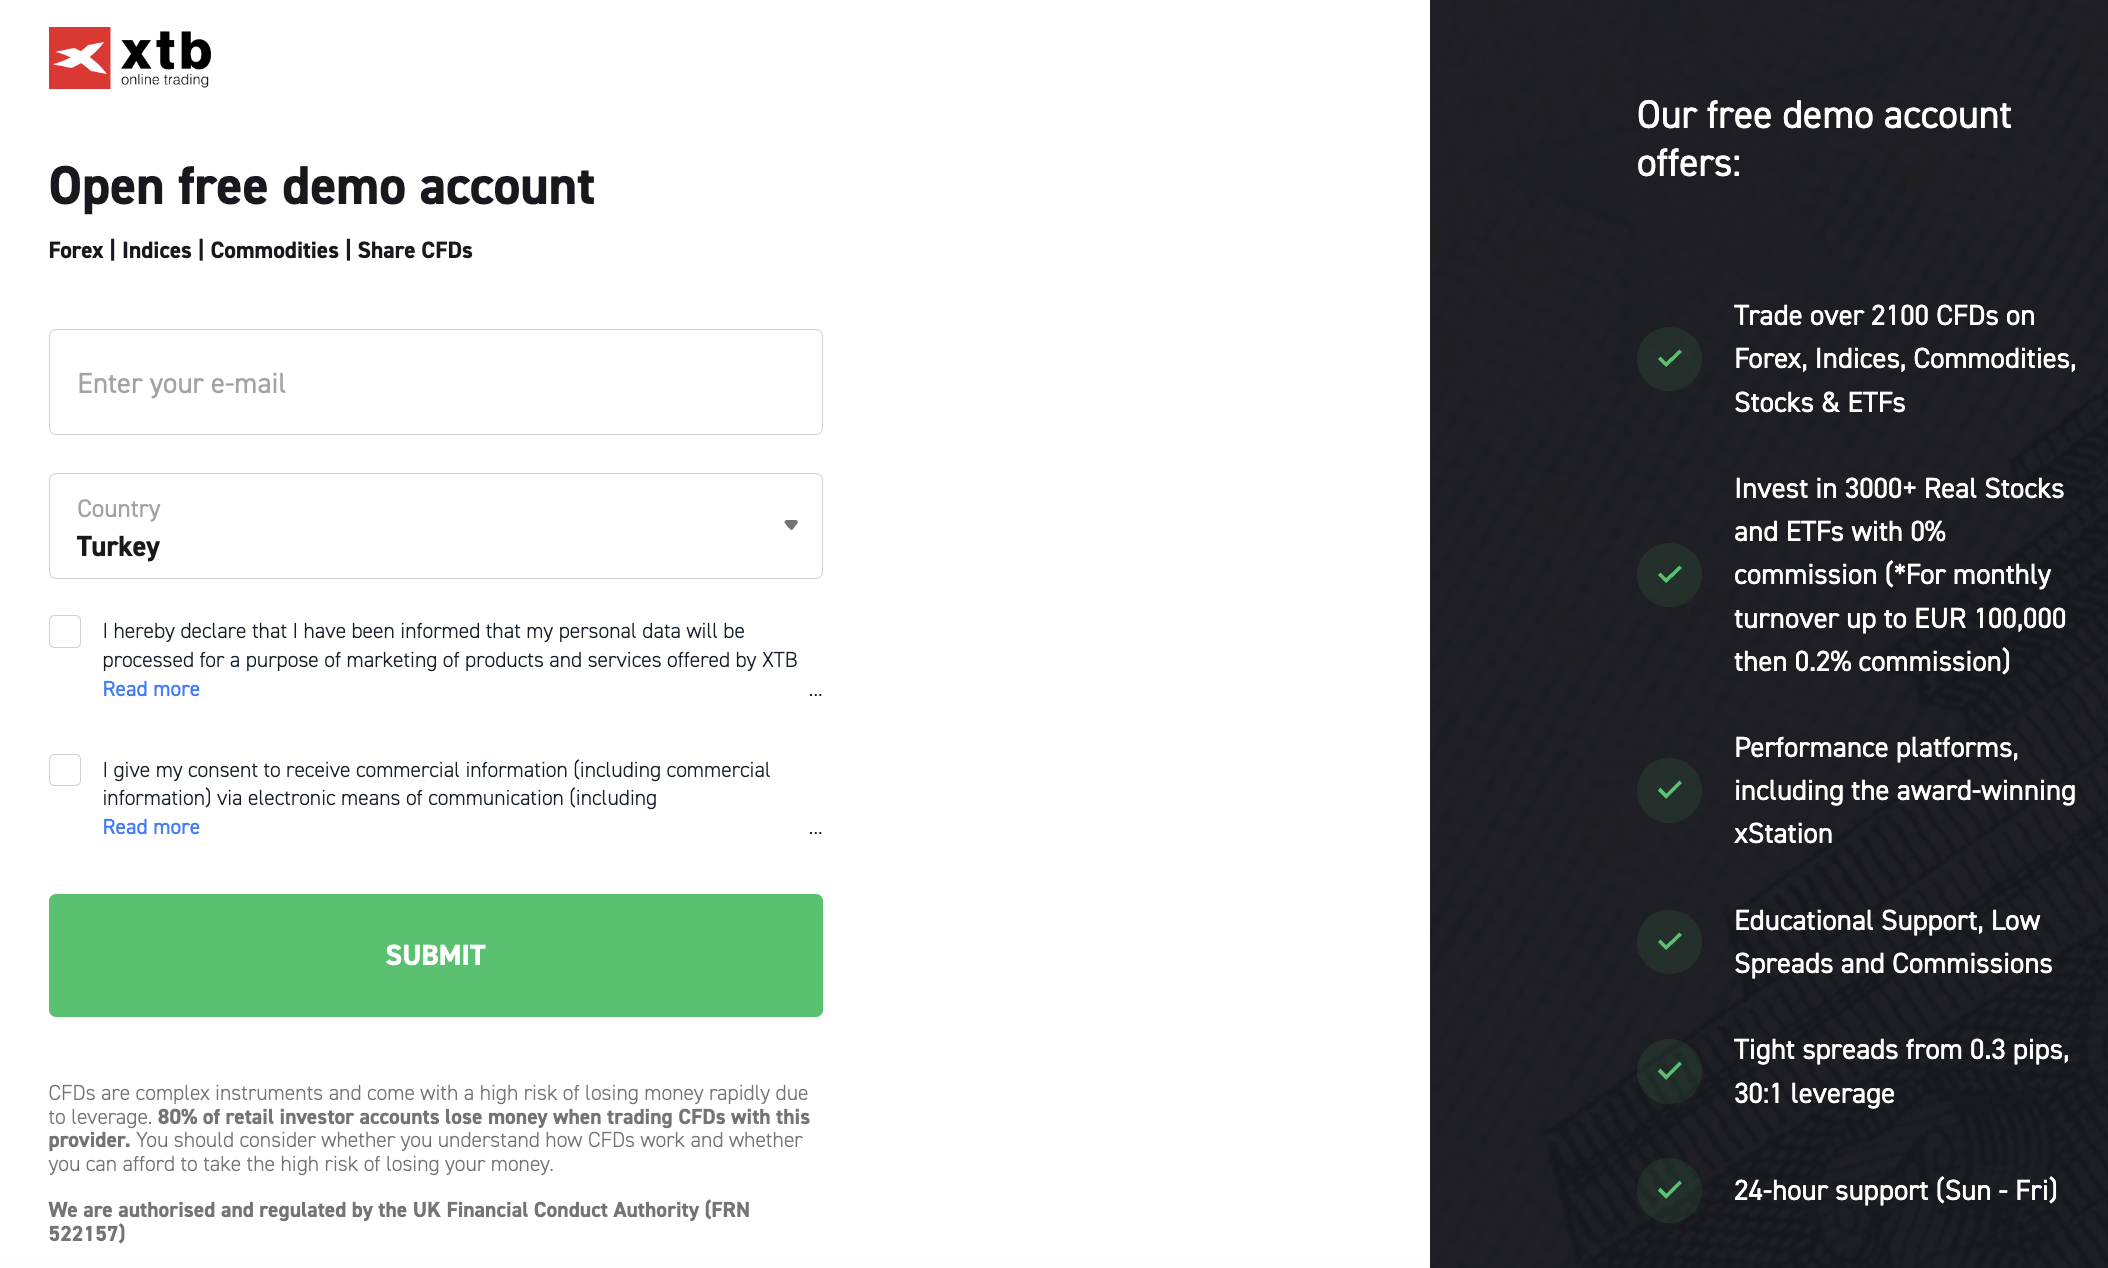Click checkmark icon beside Educational Support
2108x1268 pixels.
point(1669,942)
